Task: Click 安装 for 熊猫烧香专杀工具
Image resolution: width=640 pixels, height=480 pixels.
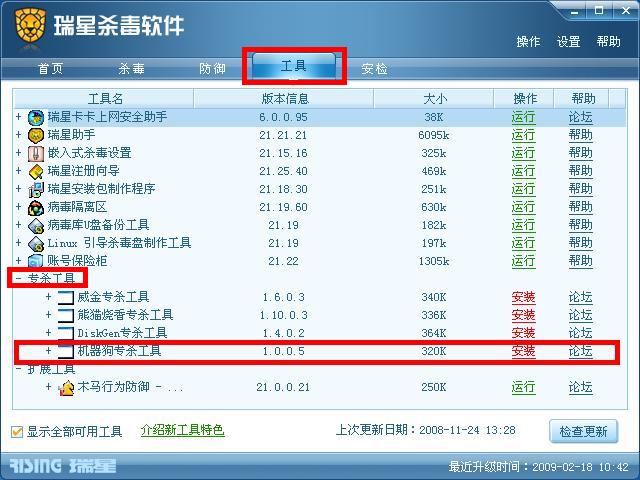Action: (523, 315)
